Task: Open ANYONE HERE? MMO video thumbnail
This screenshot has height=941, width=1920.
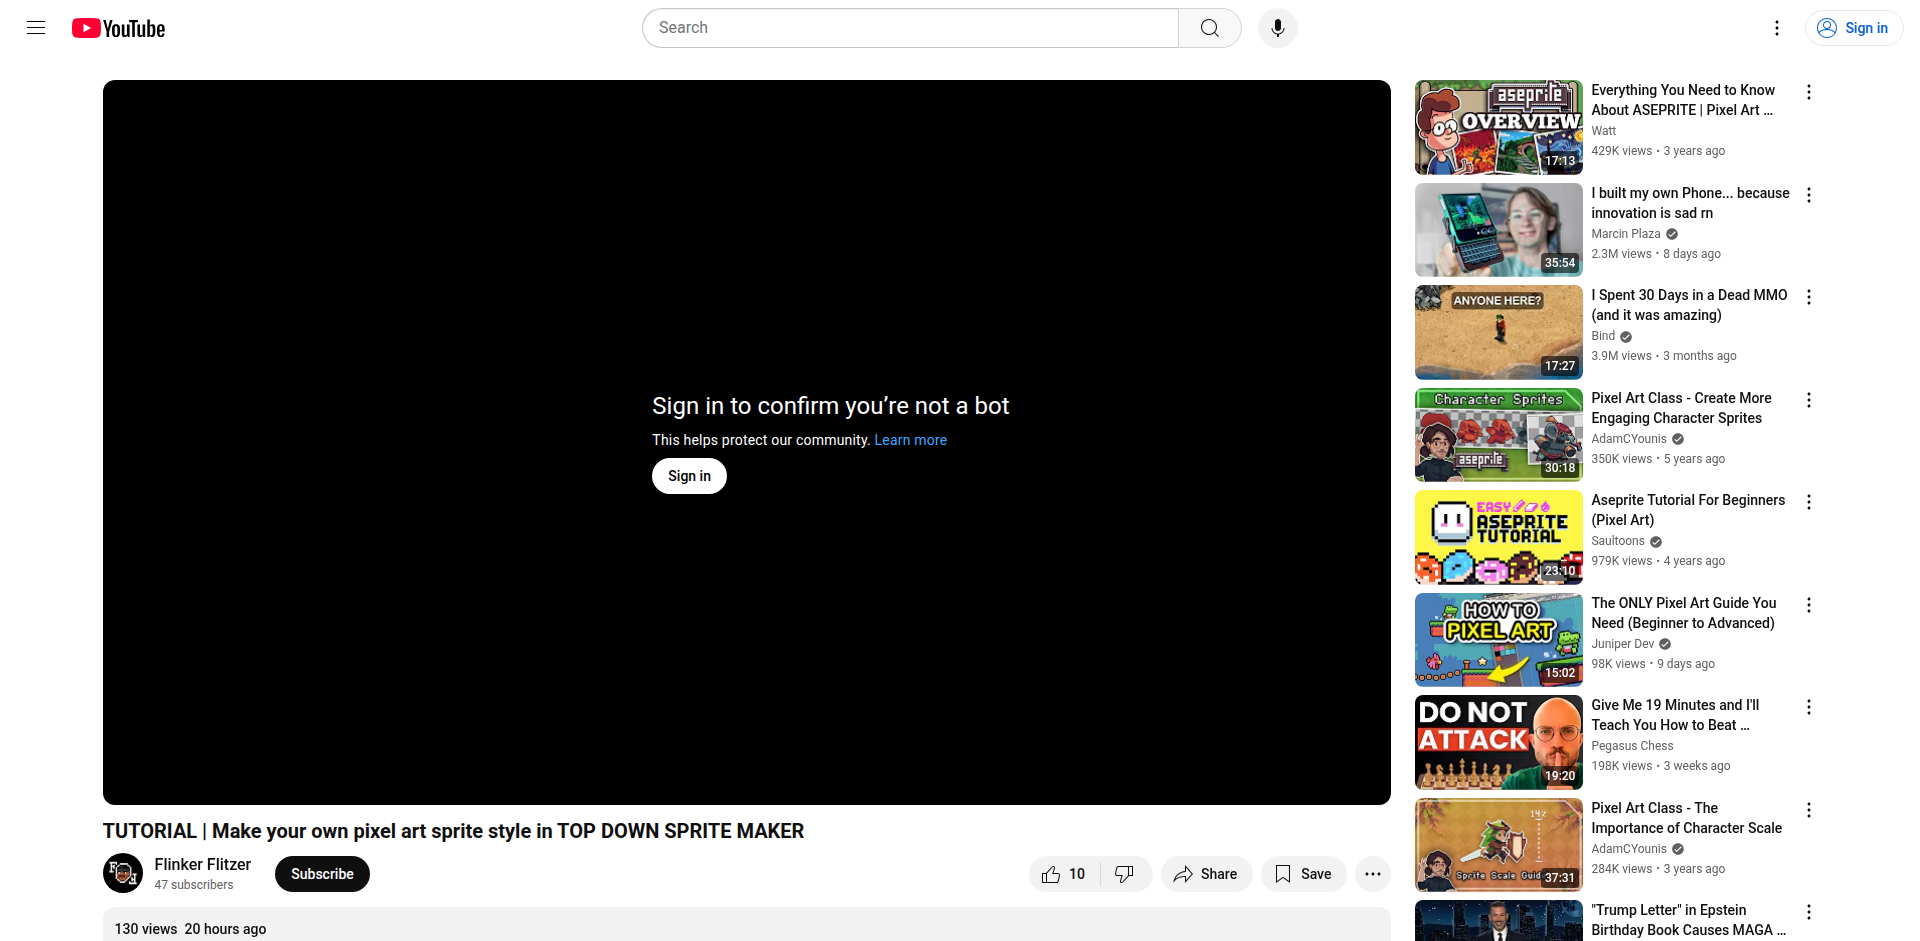Action: [x=1498, y=332]
